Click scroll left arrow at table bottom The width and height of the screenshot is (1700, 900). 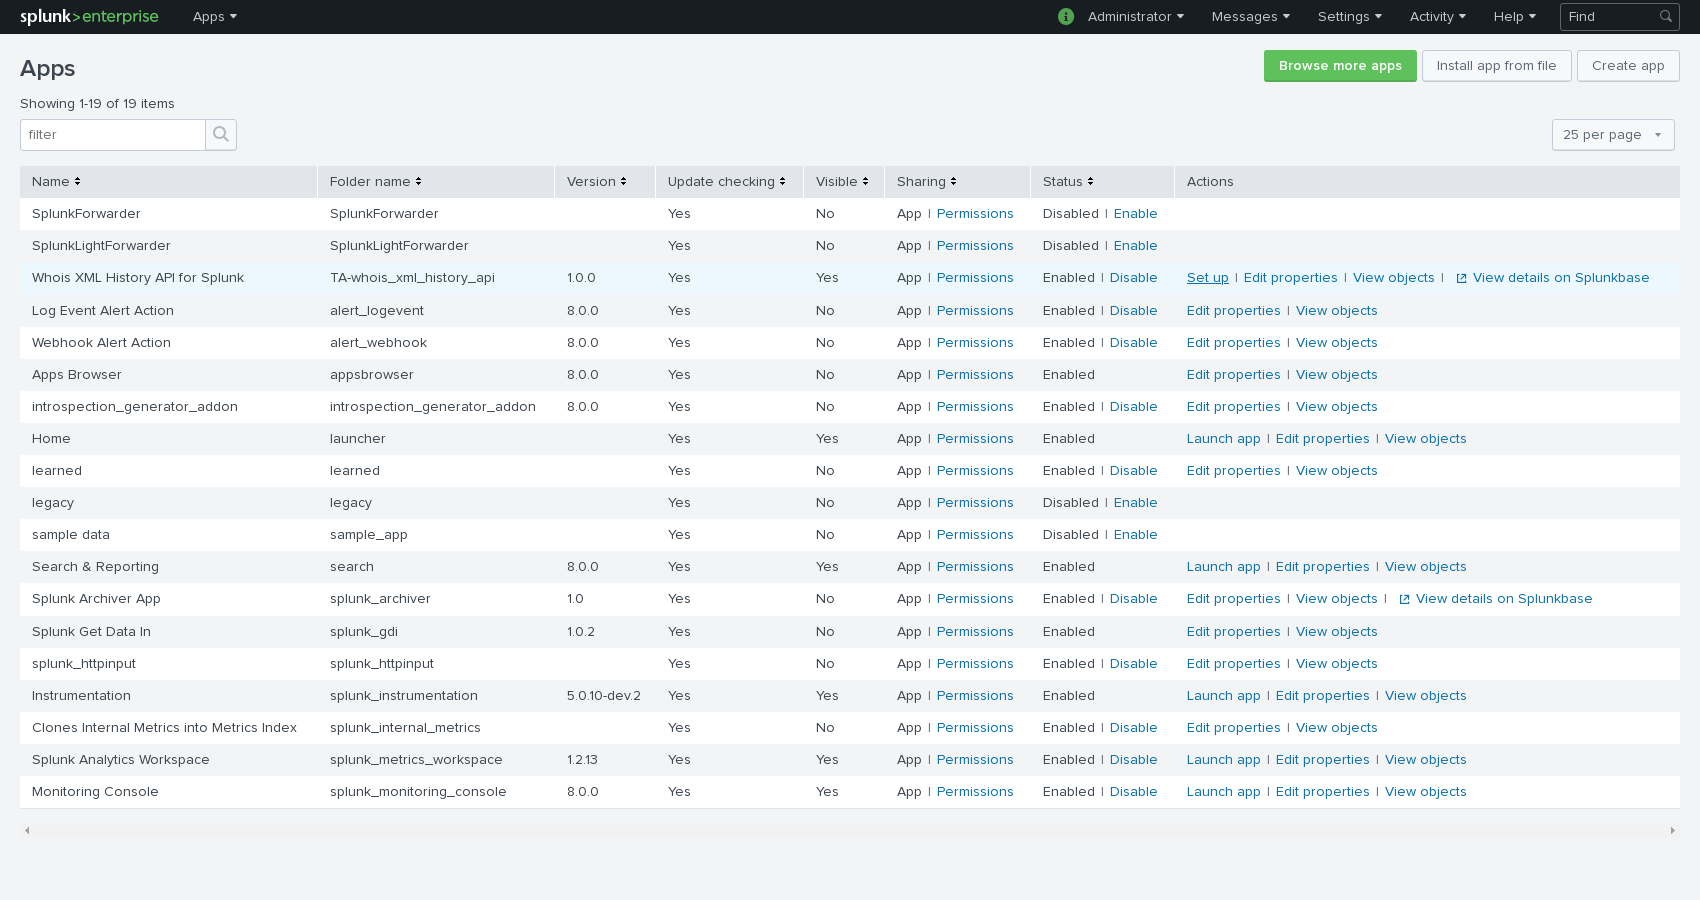pos(27,830)
